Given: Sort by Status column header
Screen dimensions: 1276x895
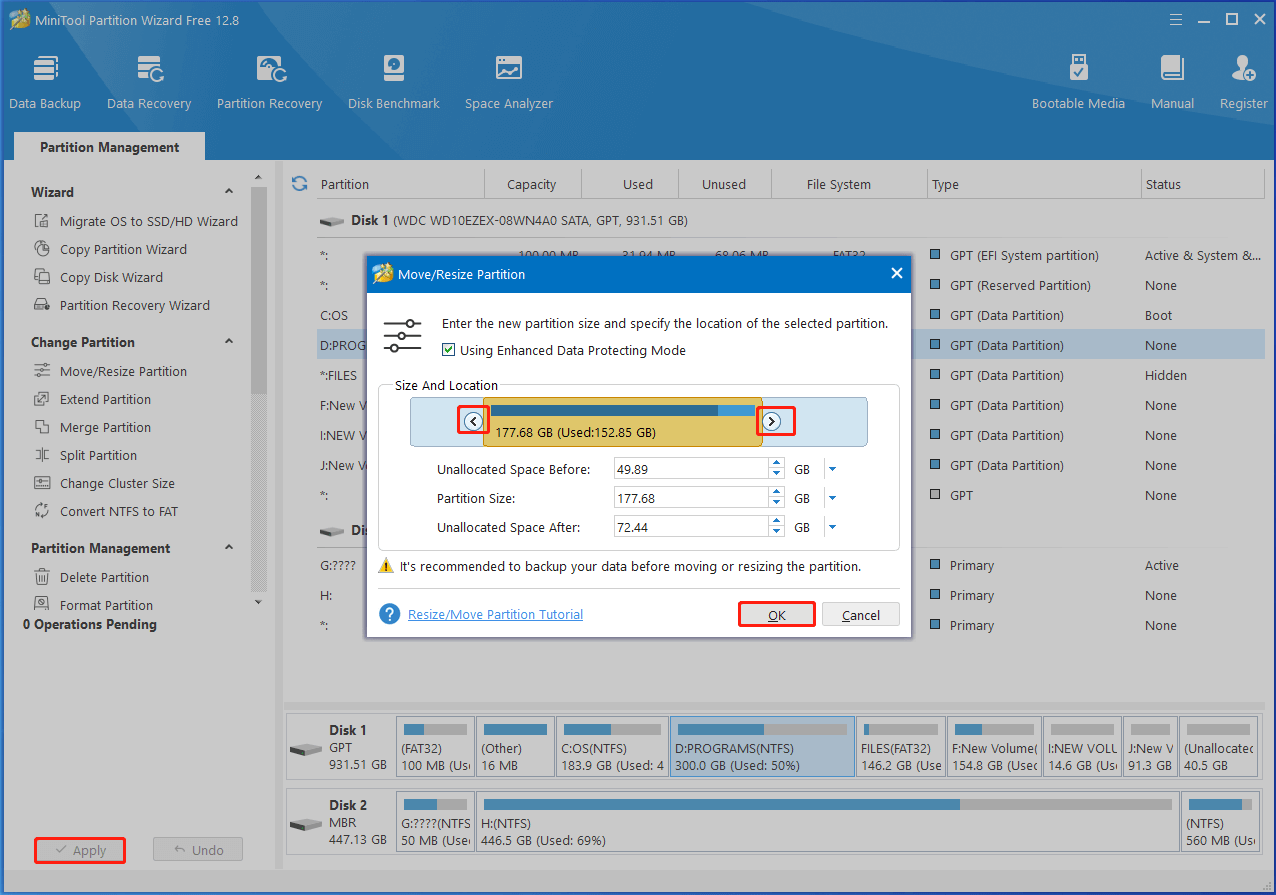Looking at the screenshot, I should [x=1202, y=184].
